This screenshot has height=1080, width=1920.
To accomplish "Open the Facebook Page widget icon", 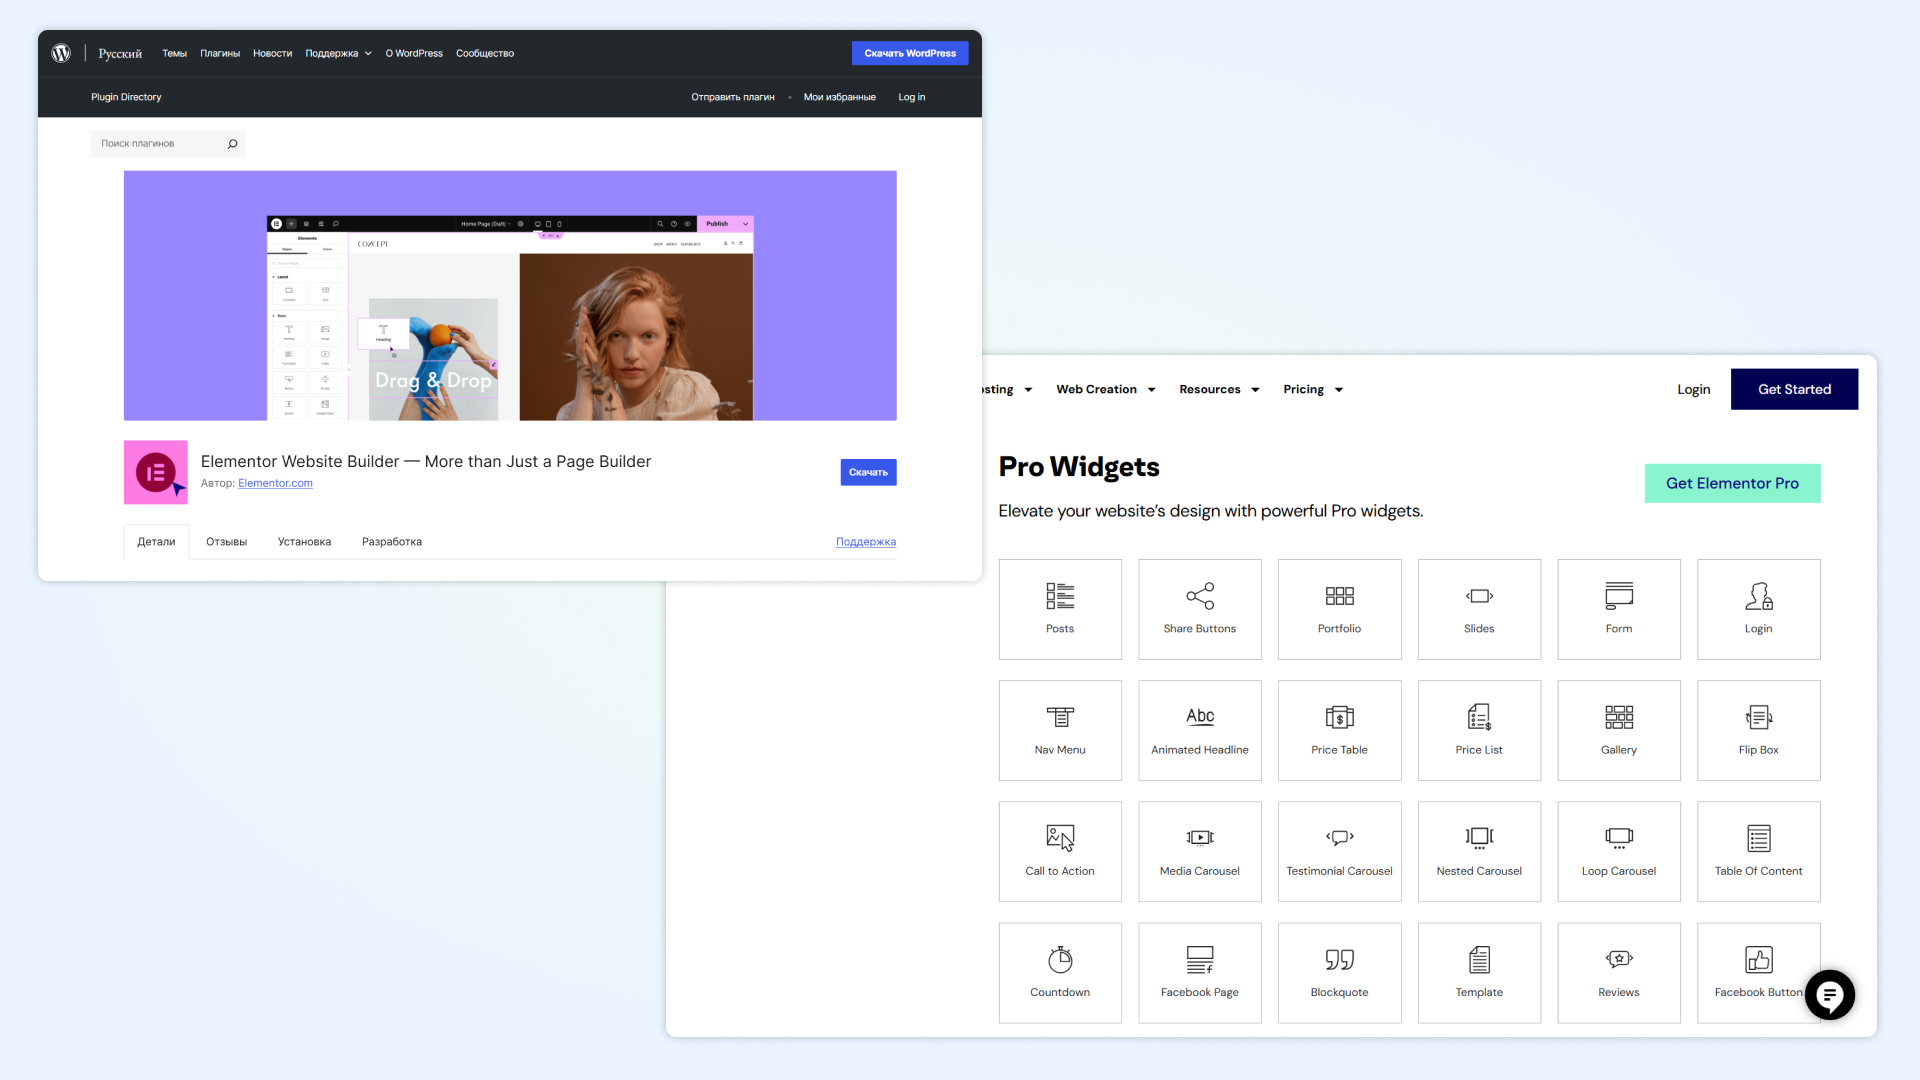I will (1200, 960).
